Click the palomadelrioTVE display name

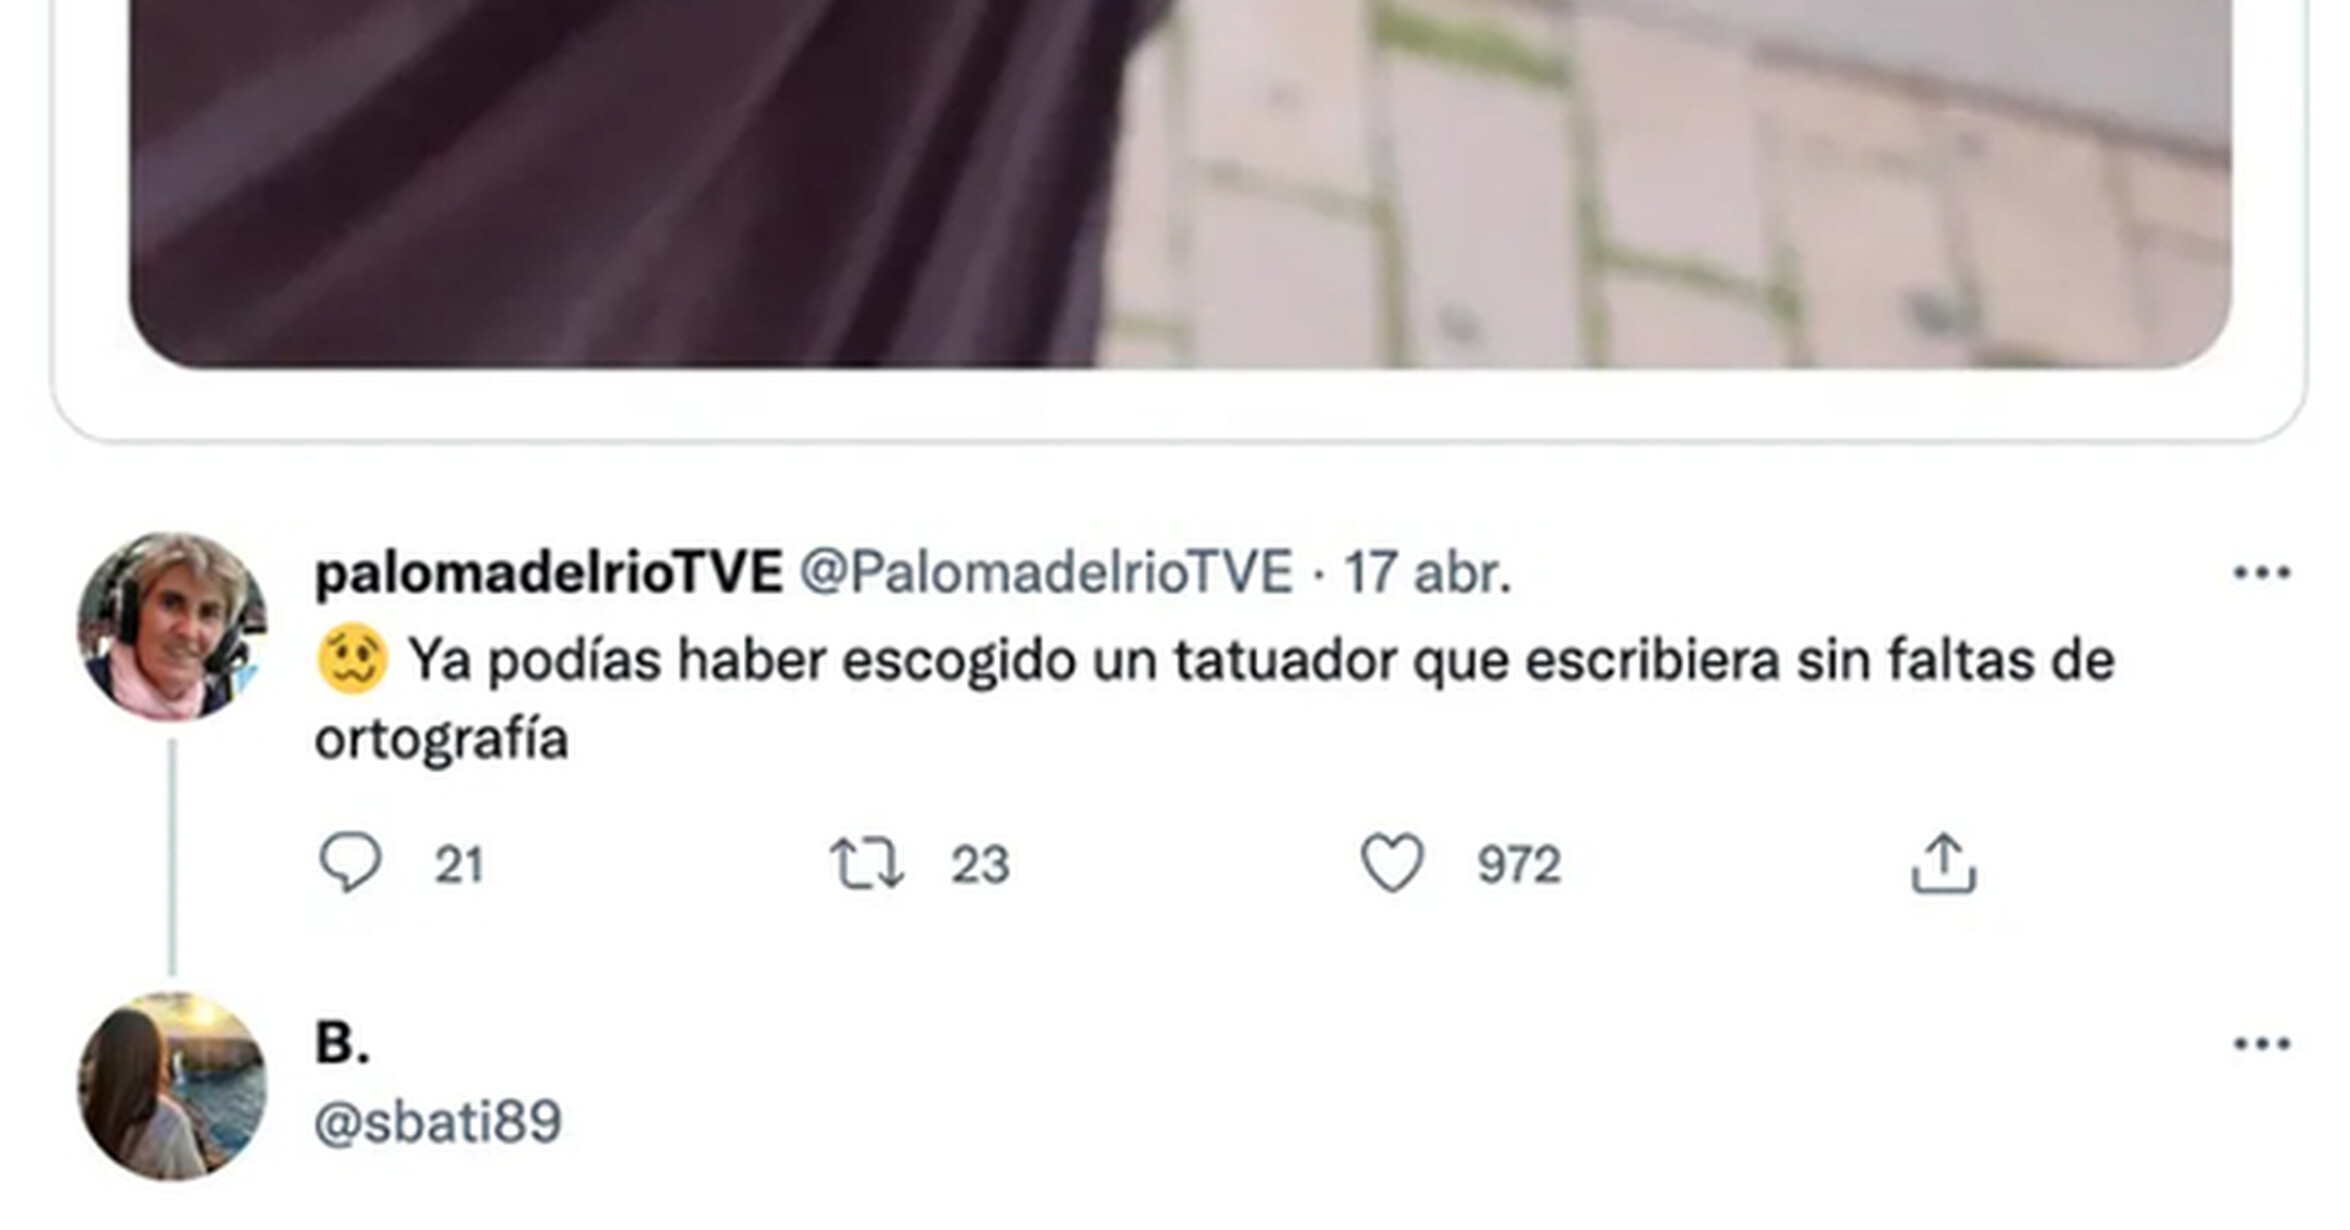pyautogui.click(x=548, y=574)
